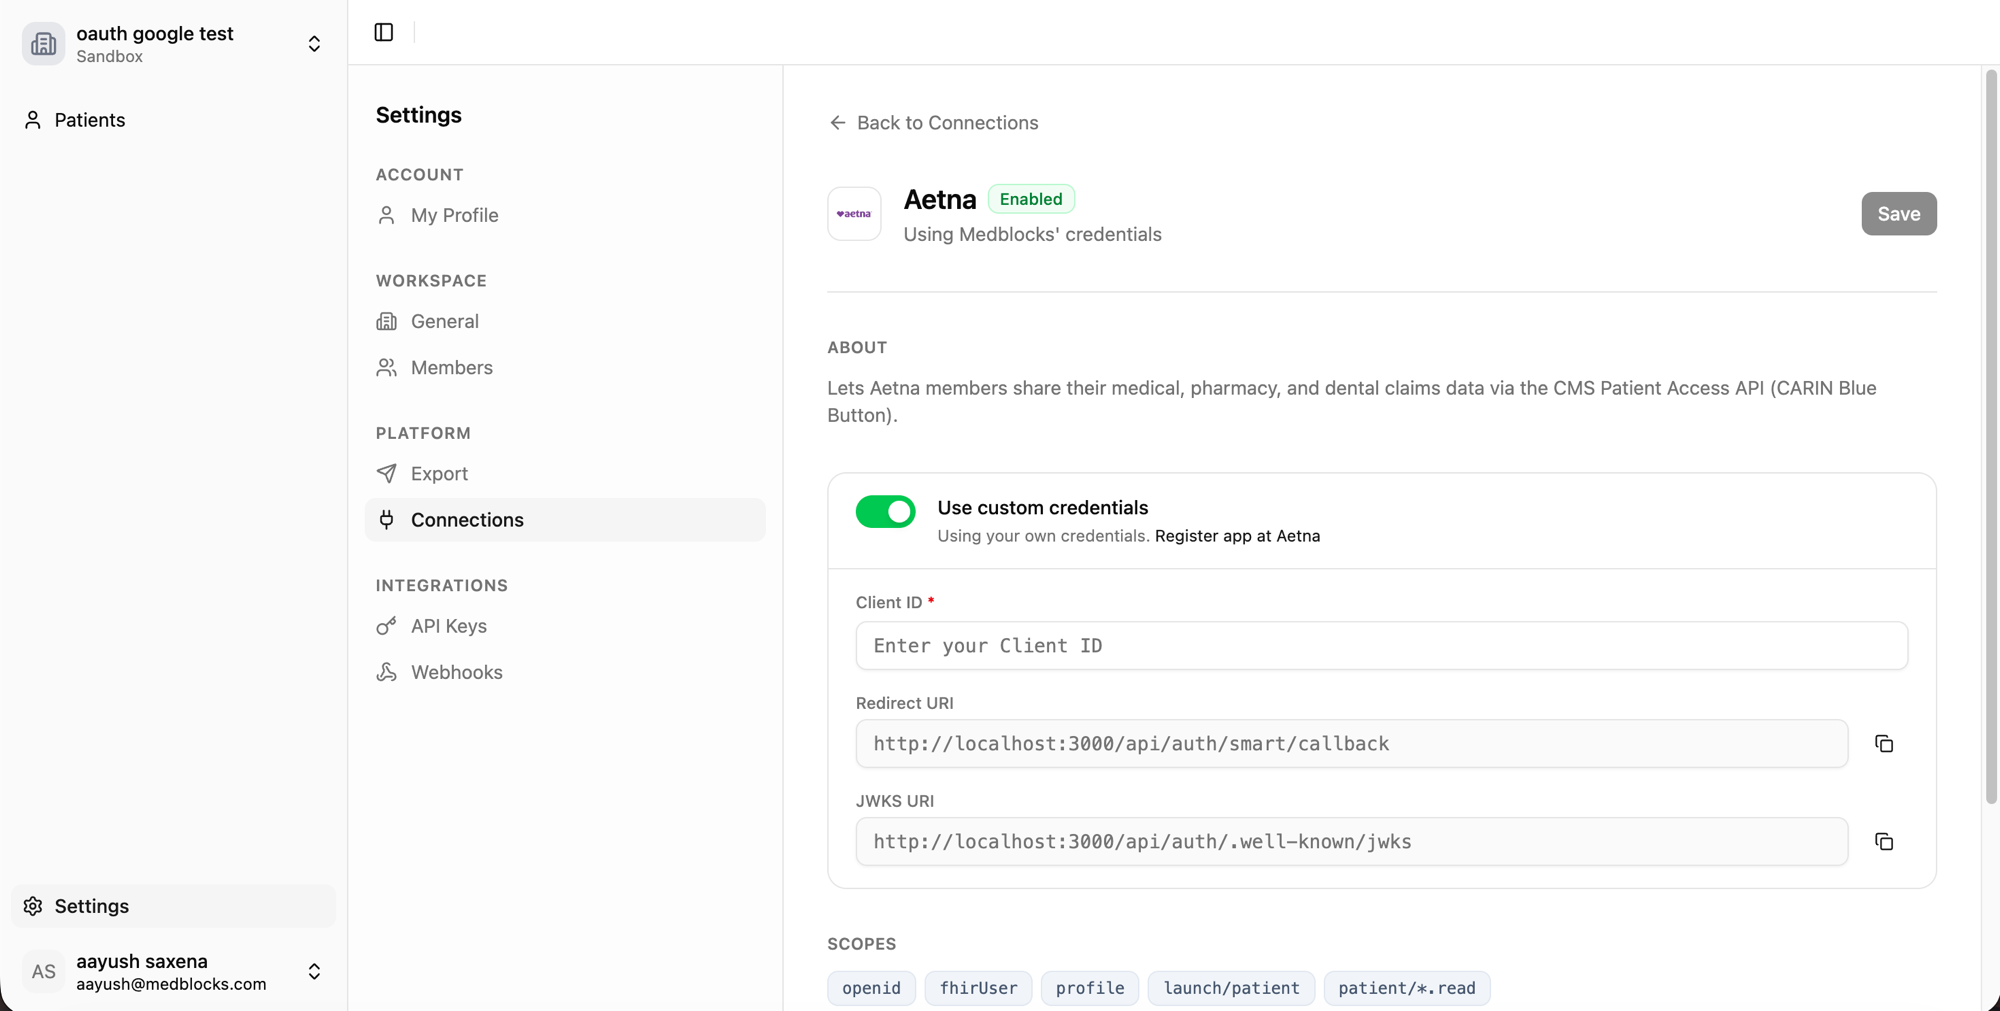Open General workspace settings
The image size is (2000, 1011).
565,321
